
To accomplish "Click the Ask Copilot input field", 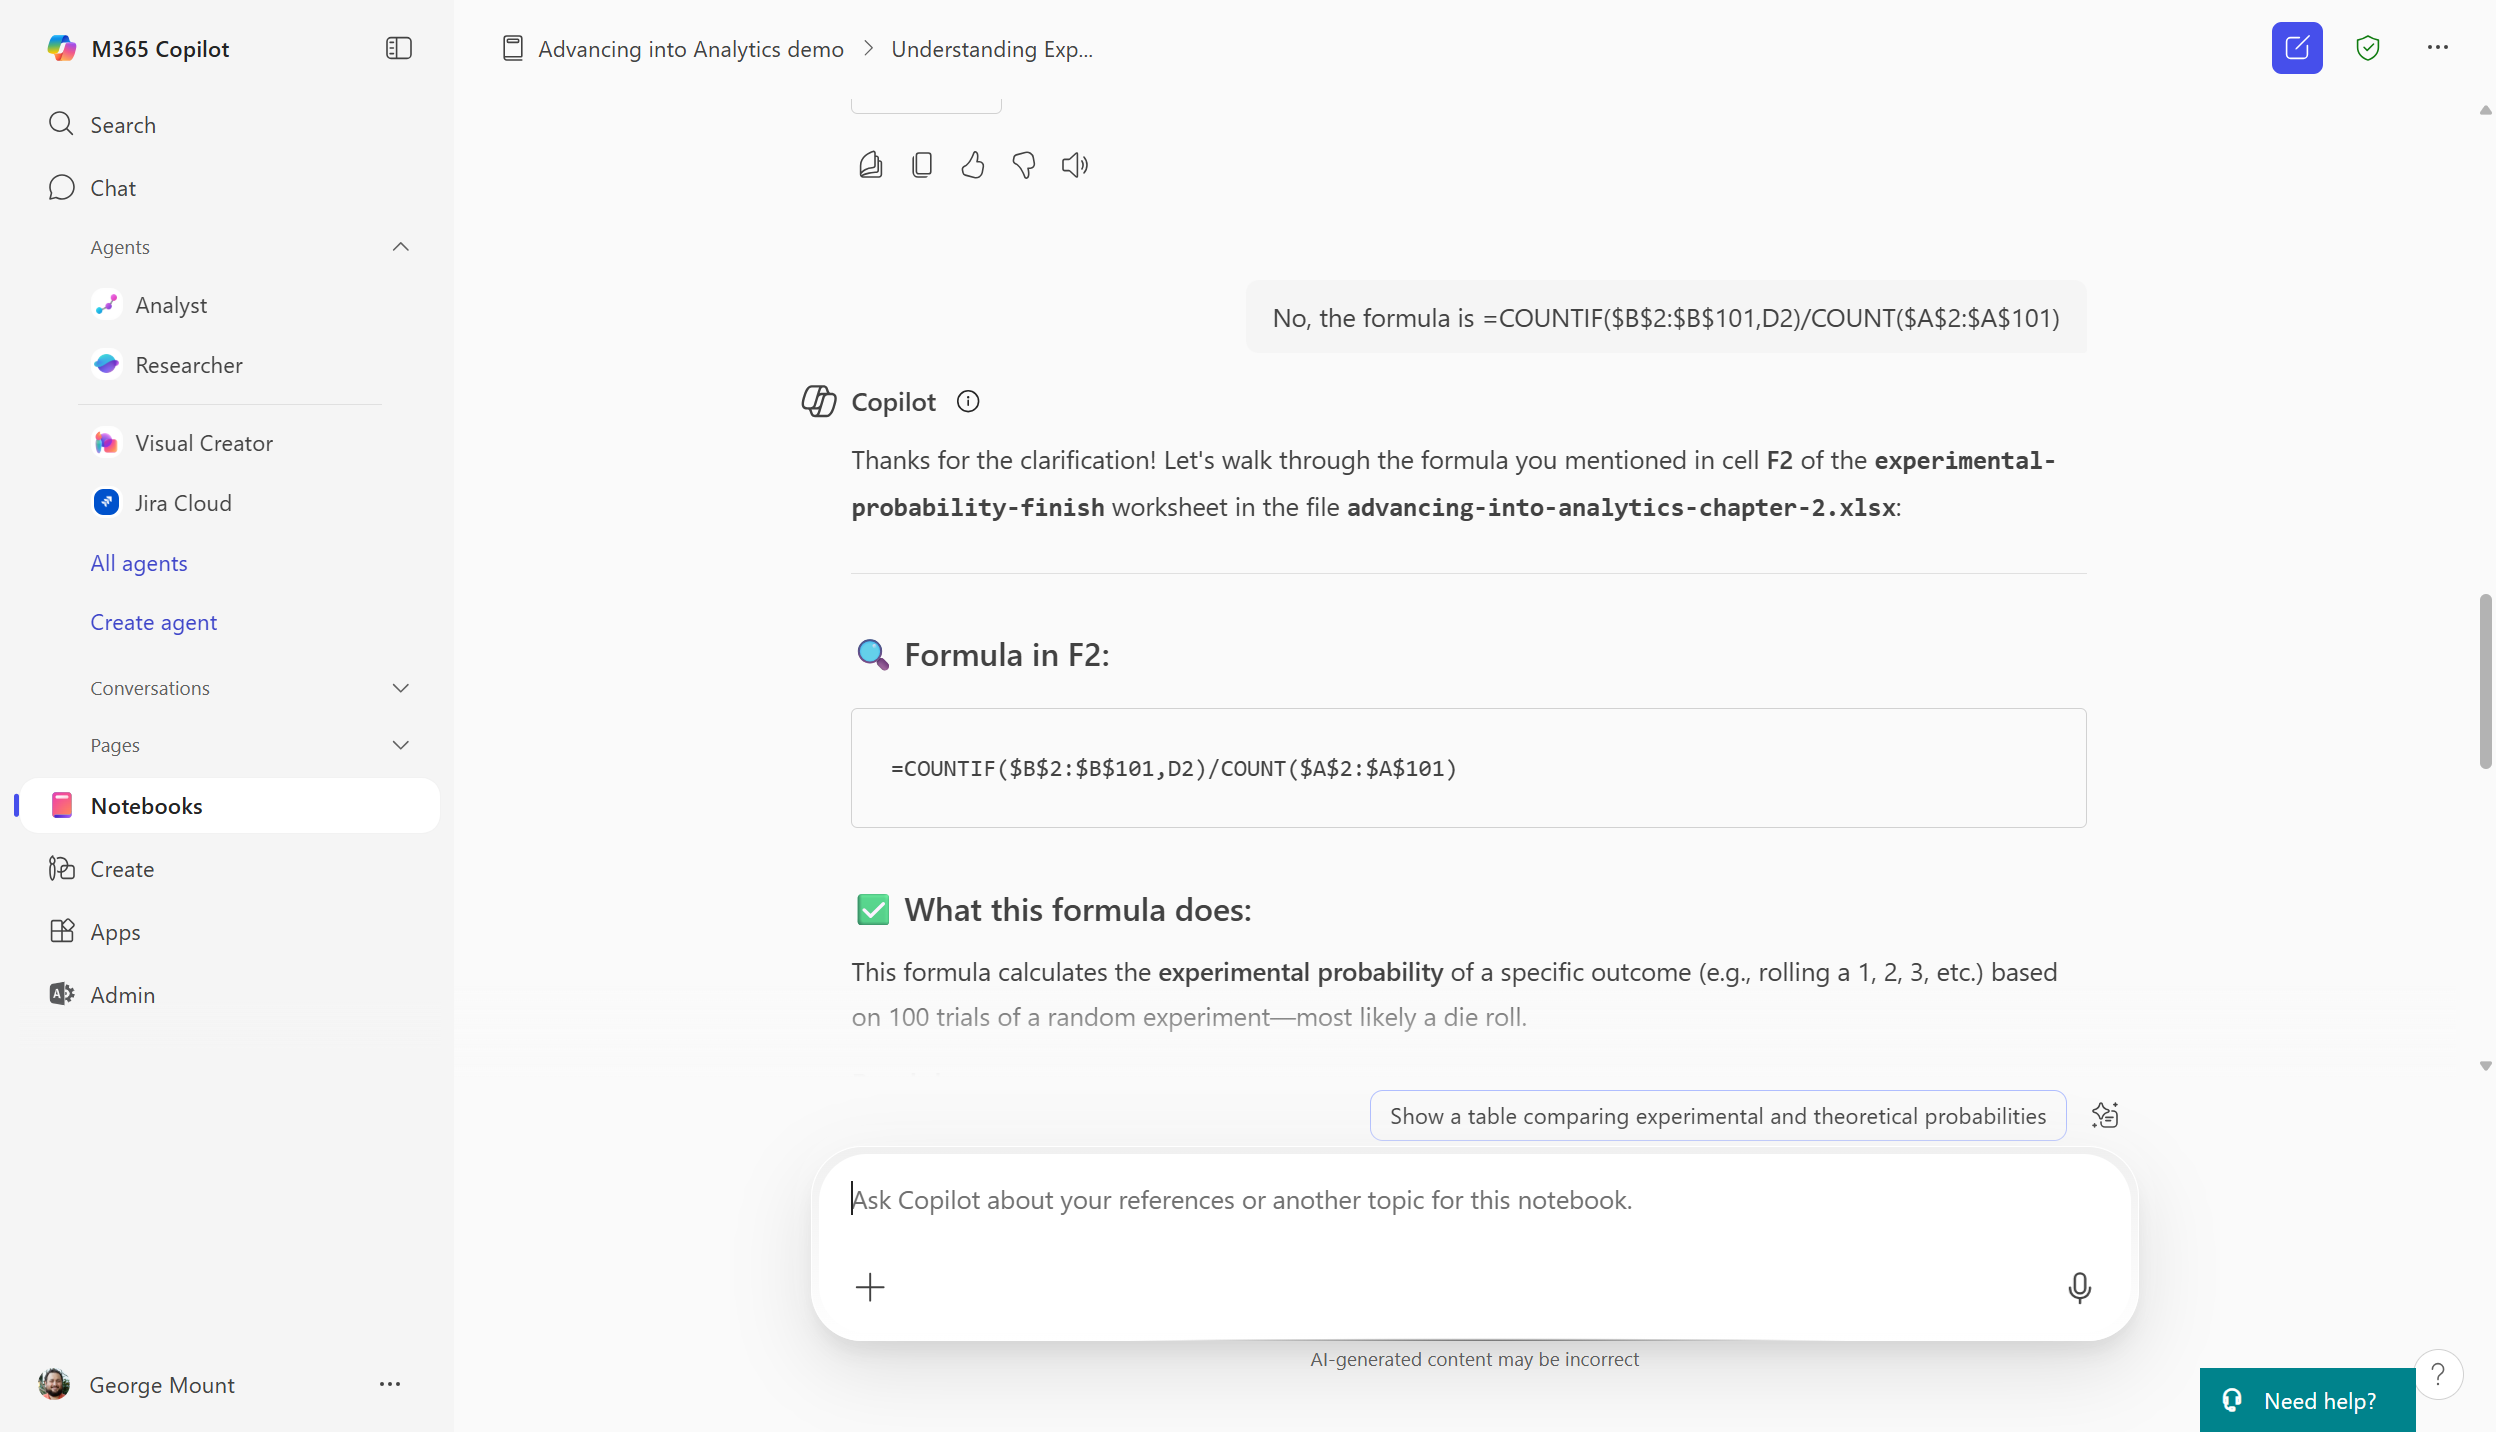I will click(1400, 1200).
